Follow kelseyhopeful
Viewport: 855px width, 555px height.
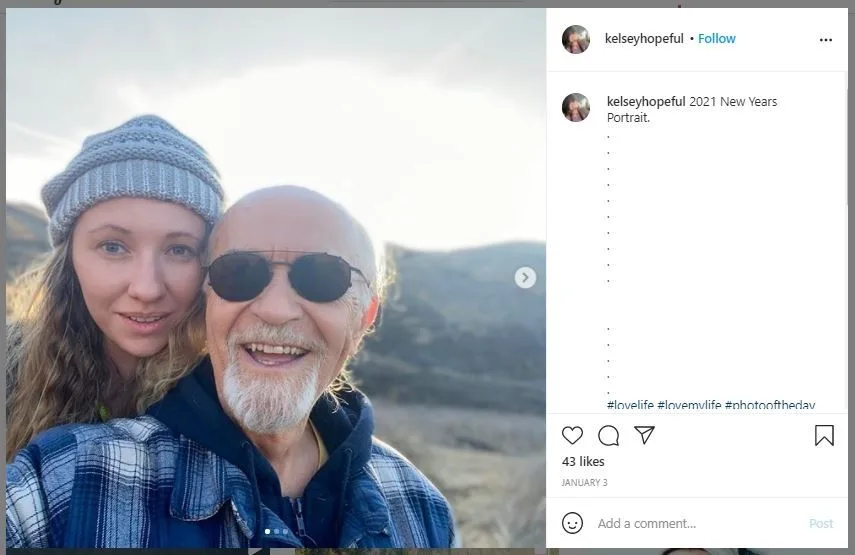717,39
